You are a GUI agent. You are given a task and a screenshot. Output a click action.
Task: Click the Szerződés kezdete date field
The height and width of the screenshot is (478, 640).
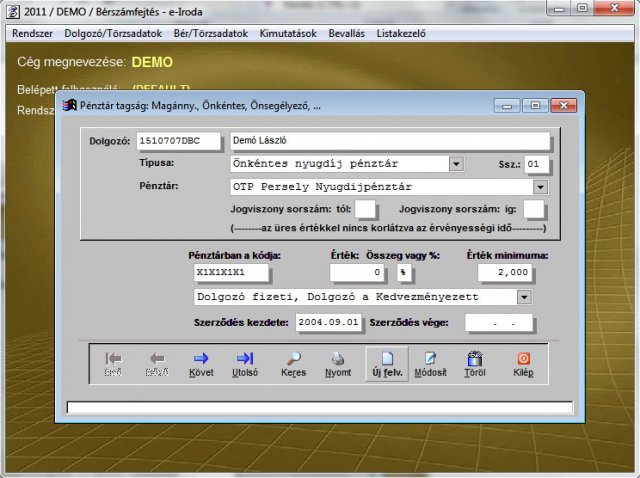pos(328,323)
